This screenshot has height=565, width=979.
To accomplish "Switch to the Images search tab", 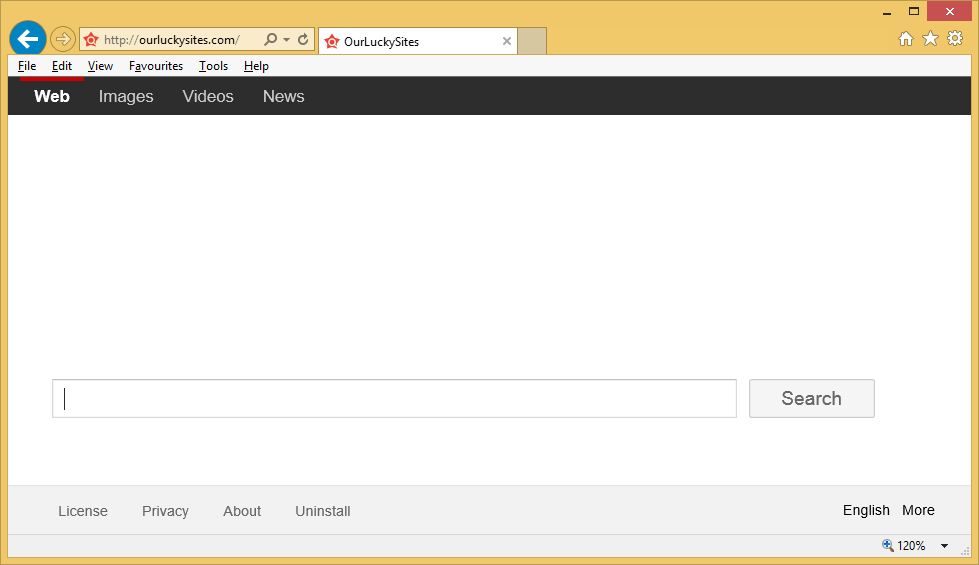I will [126, 97].
